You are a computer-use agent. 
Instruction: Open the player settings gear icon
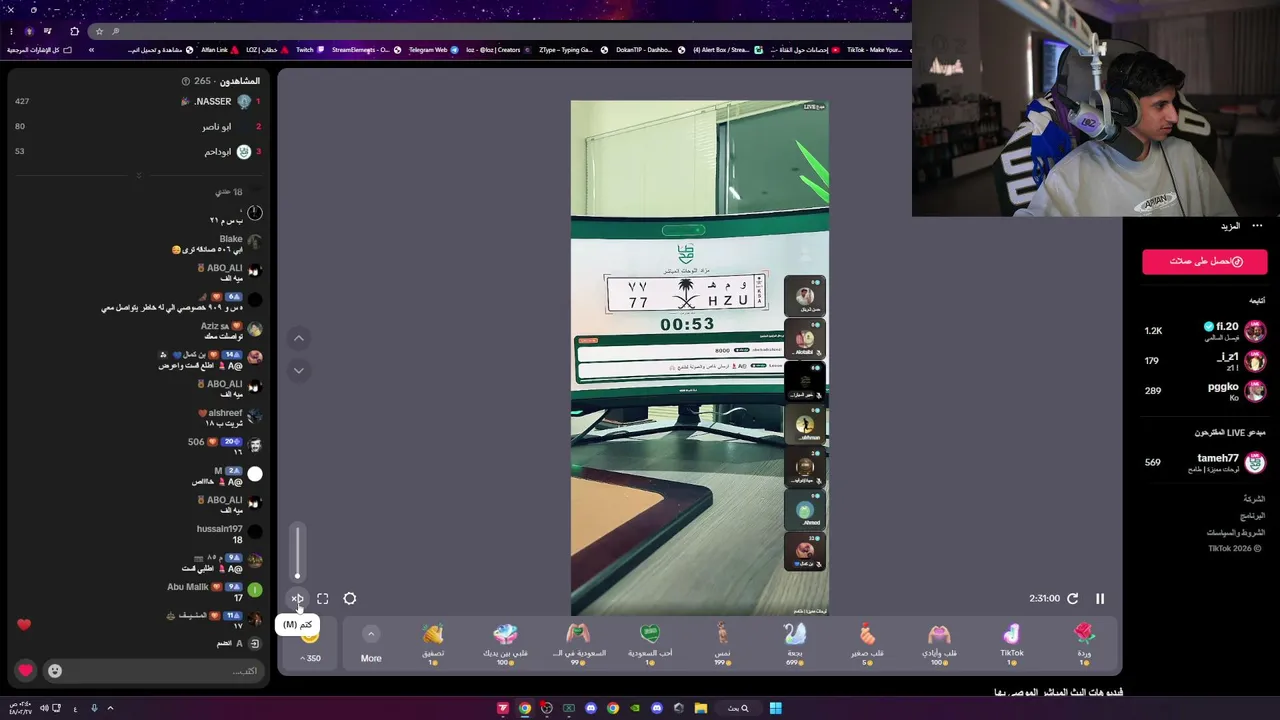[x=350, y=599]
